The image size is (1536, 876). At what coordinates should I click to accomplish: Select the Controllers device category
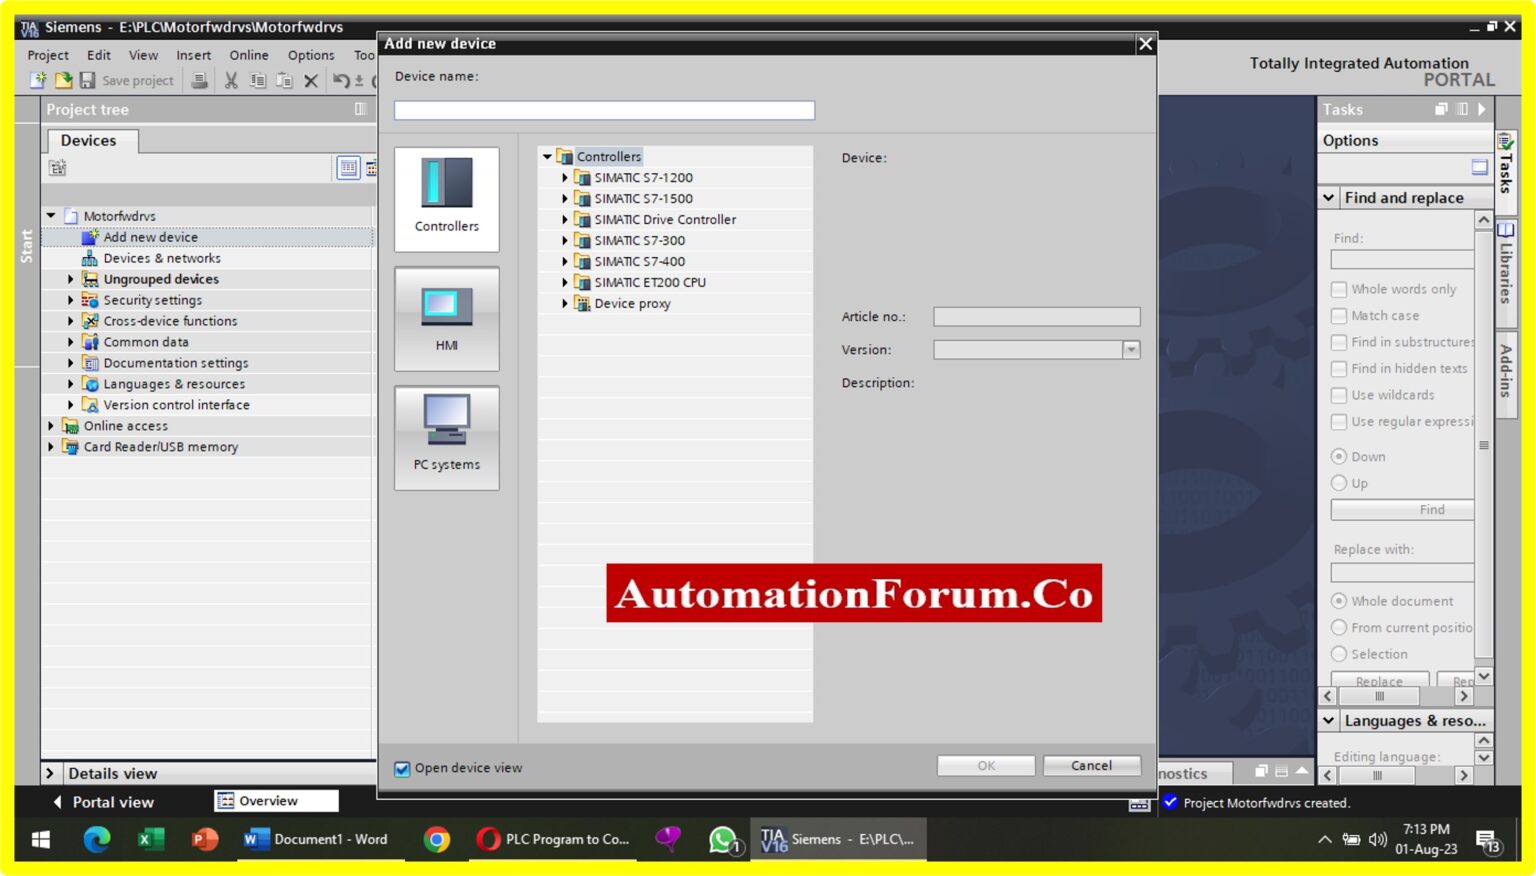pyautogui.click(x=446, y=199)
